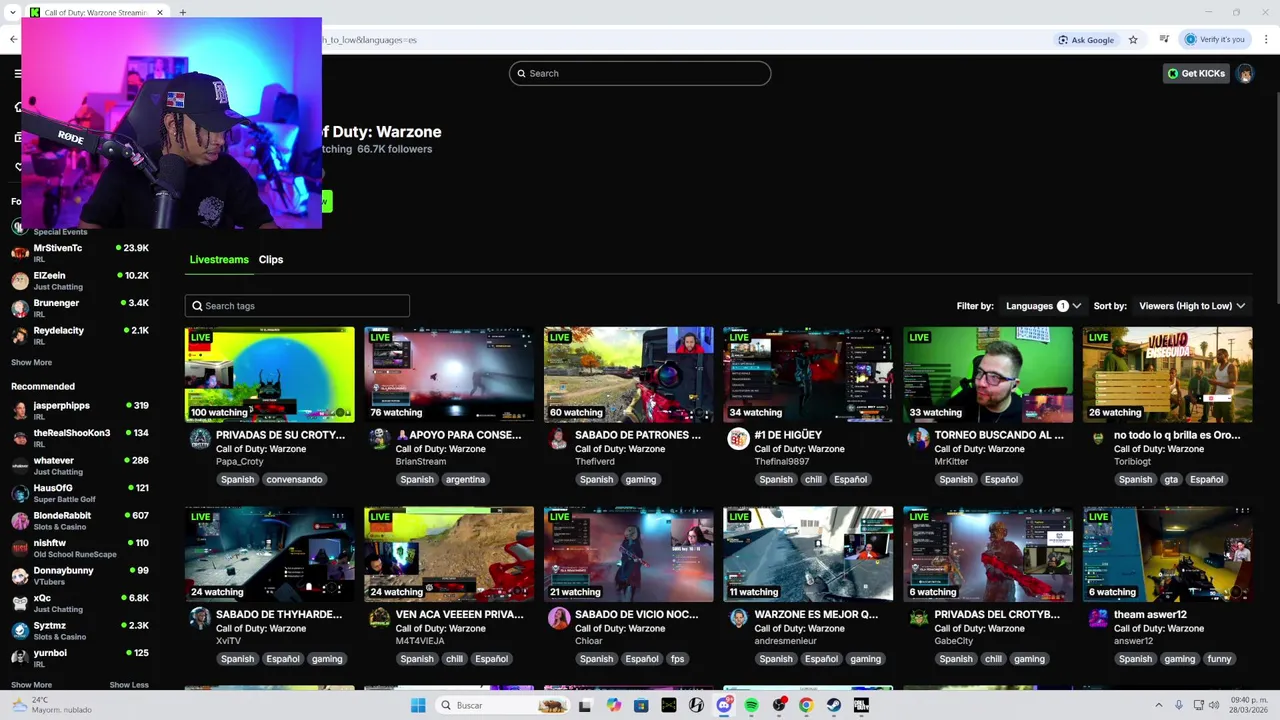The image size is (1280, 720).
Task: Open the stream title WARZONE ES MEJOR Q...
Action: point(816,615)
